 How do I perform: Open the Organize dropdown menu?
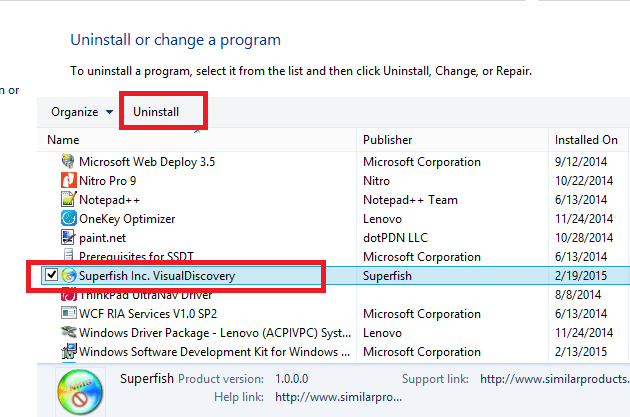pos(82,112)
